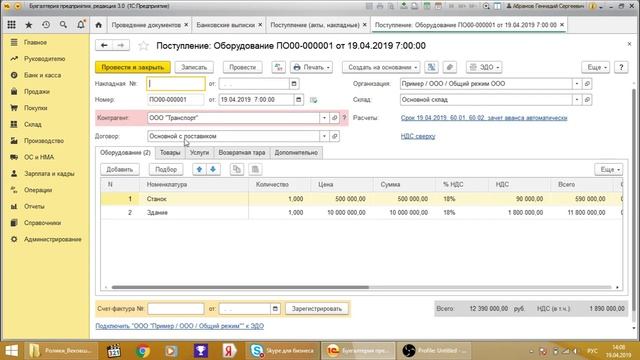This screenshot has height=360, width=640.
Task: Open Зарплата и кадры section
Action: click(x=49, y=173)
